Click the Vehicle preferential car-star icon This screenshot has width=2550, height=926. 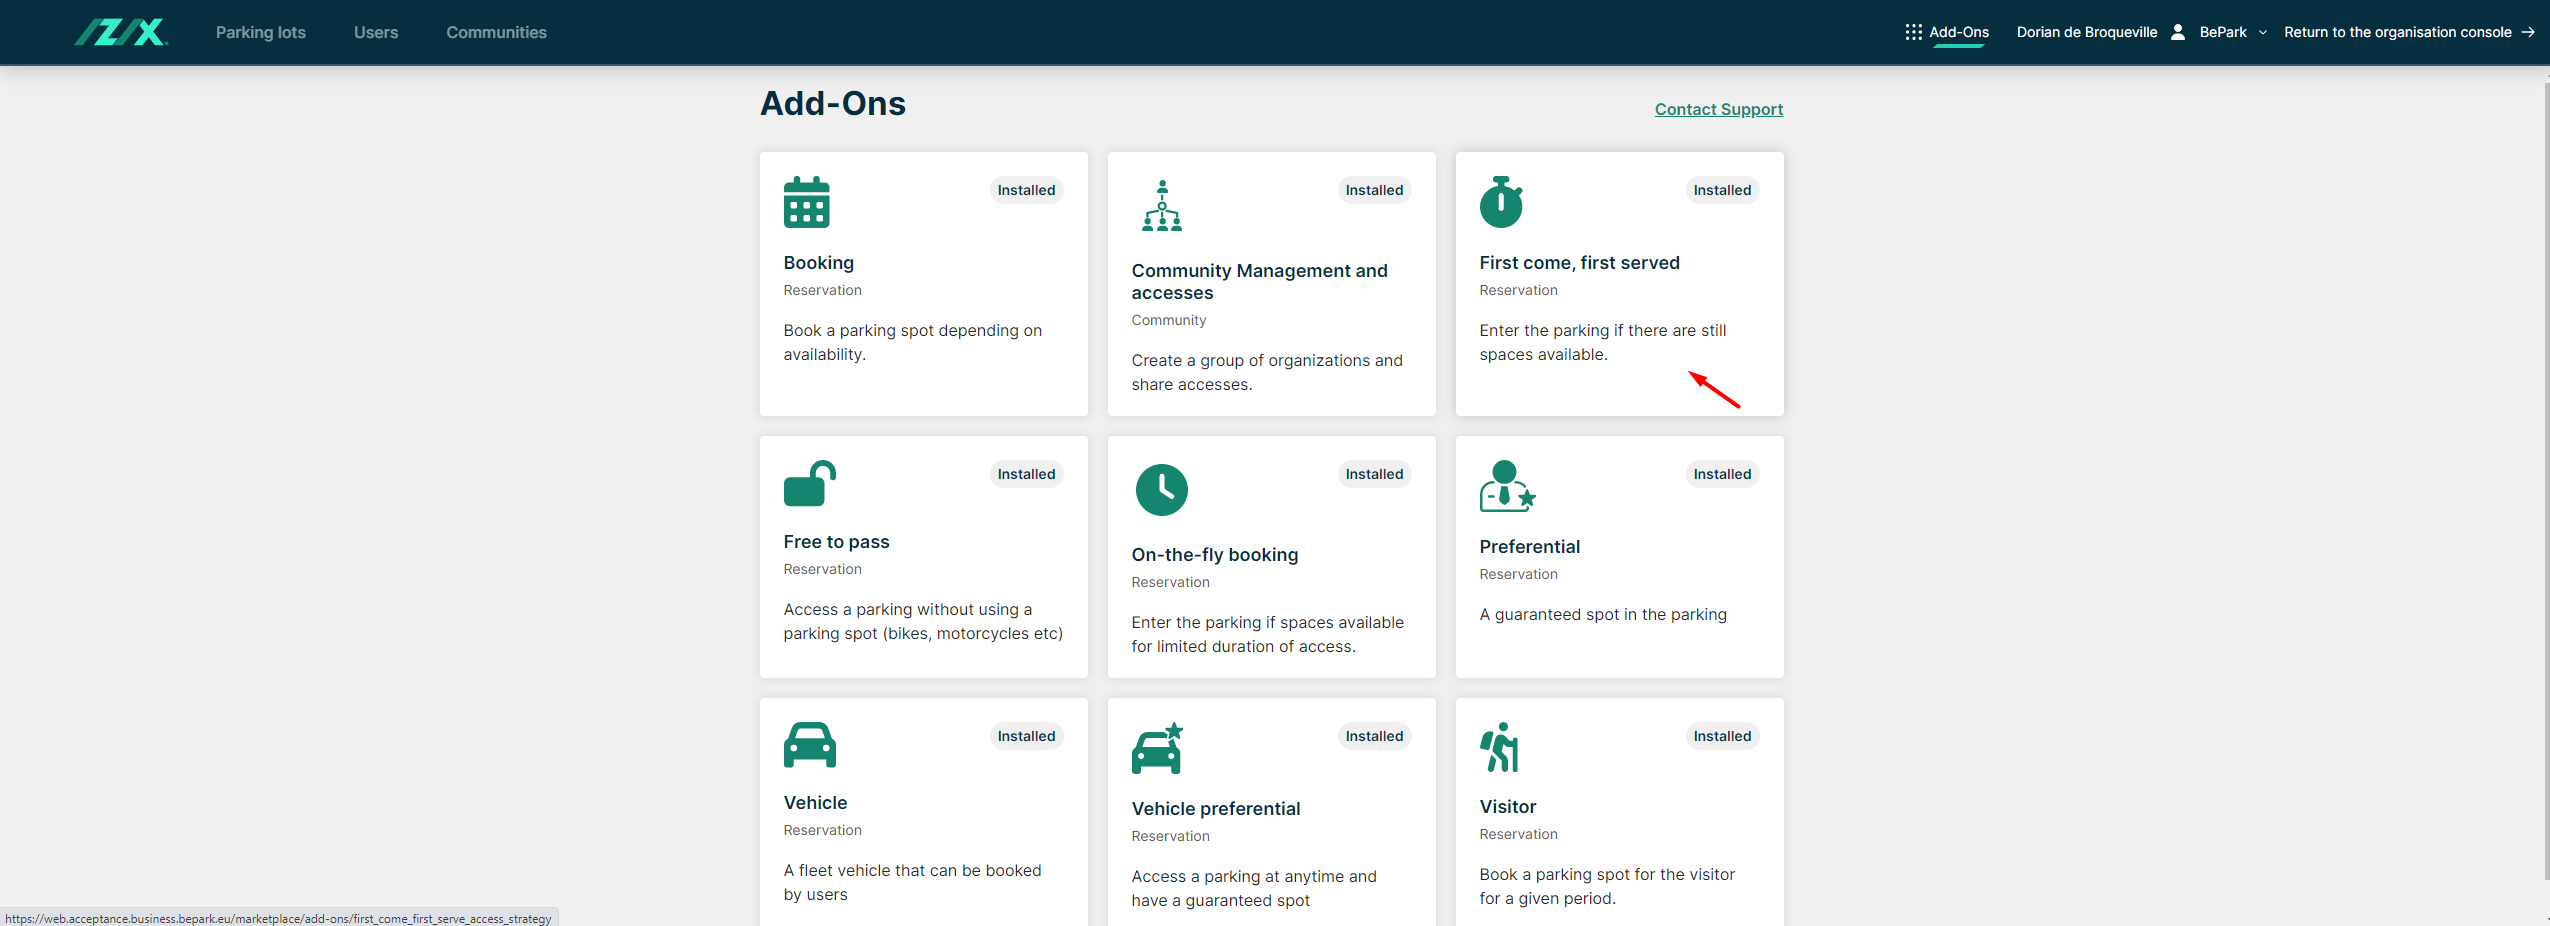tap(1157, 749)
